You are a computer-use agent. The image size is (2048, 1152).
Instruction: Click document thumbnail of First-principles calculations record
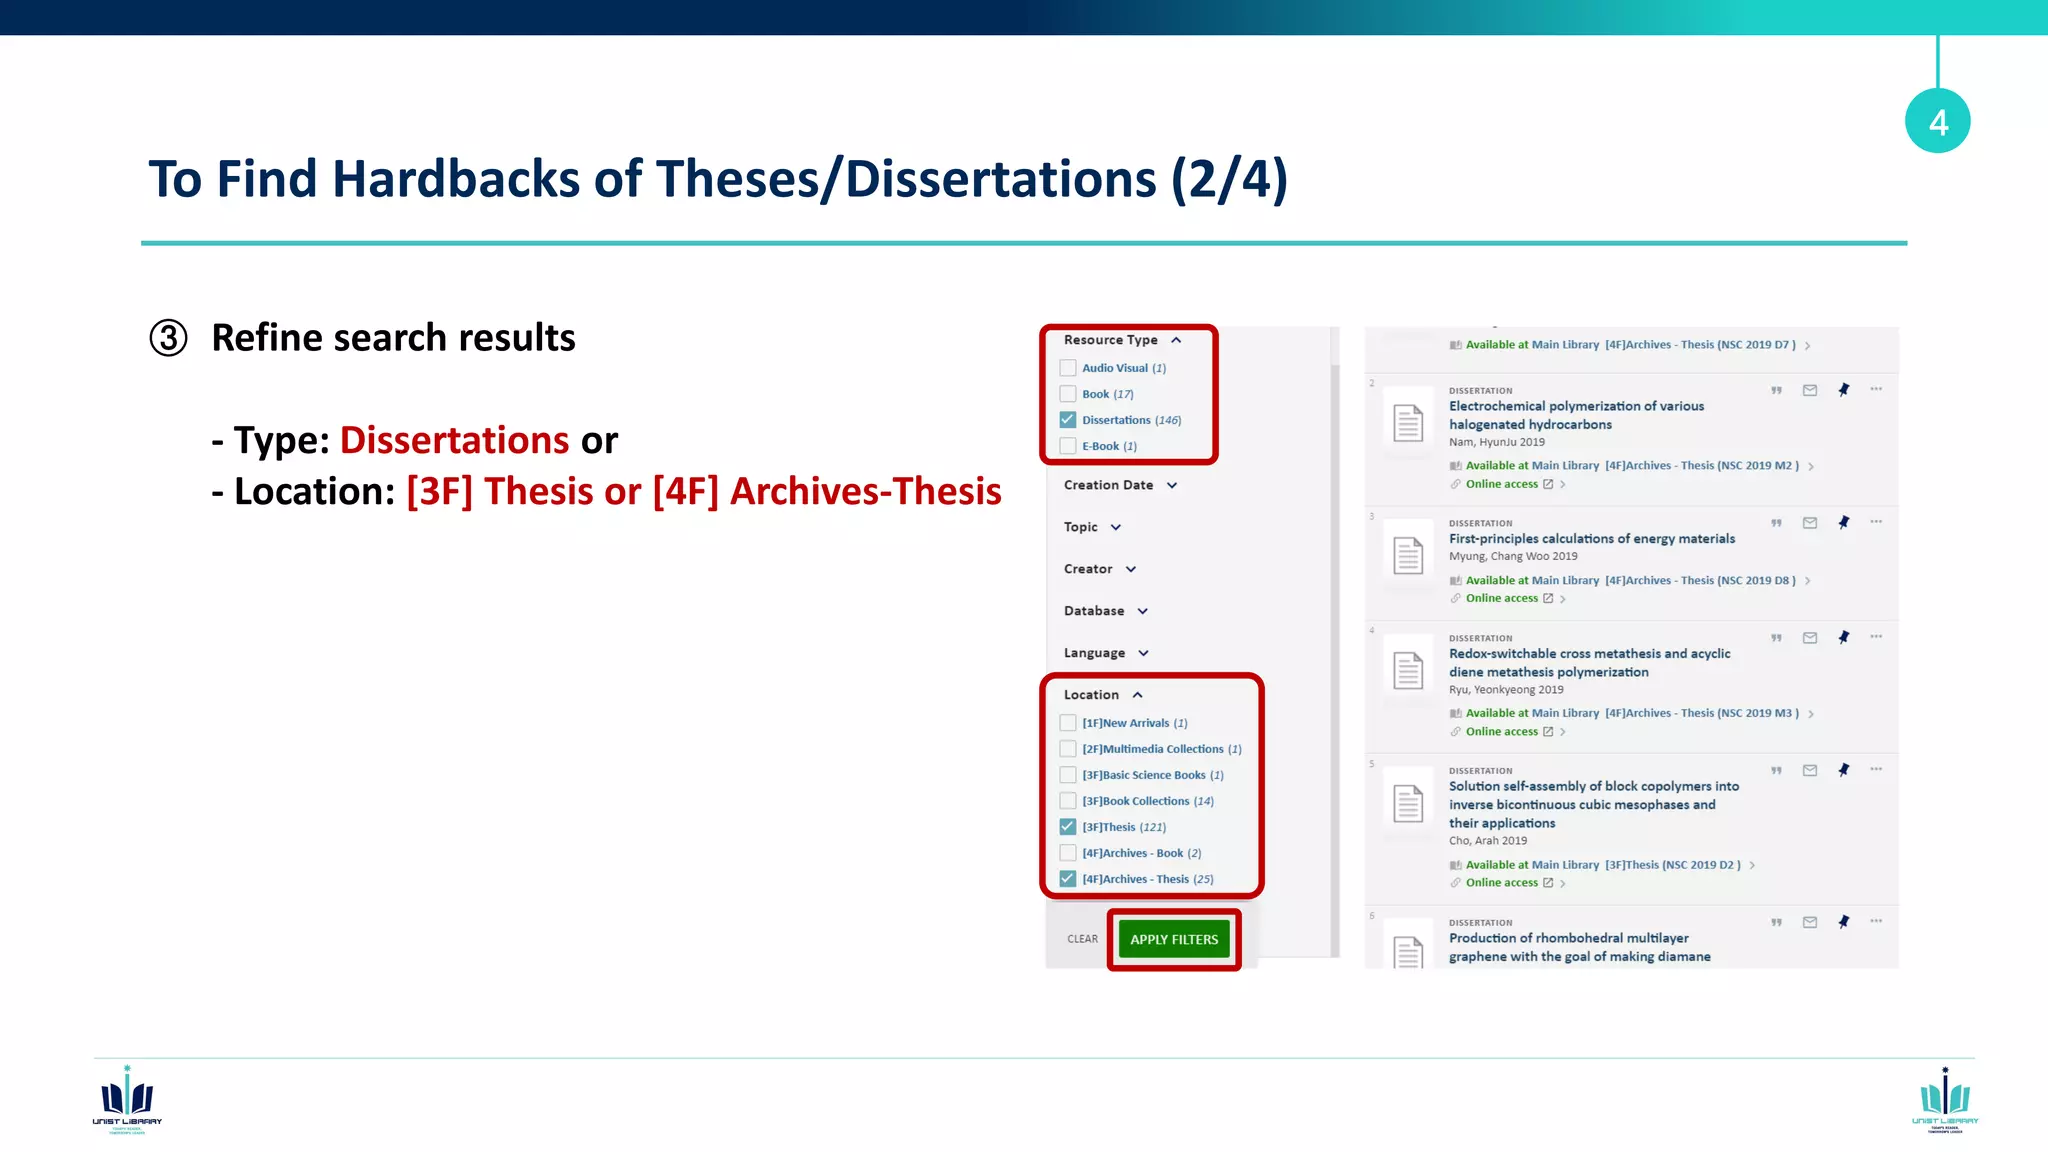(1408, 555)
